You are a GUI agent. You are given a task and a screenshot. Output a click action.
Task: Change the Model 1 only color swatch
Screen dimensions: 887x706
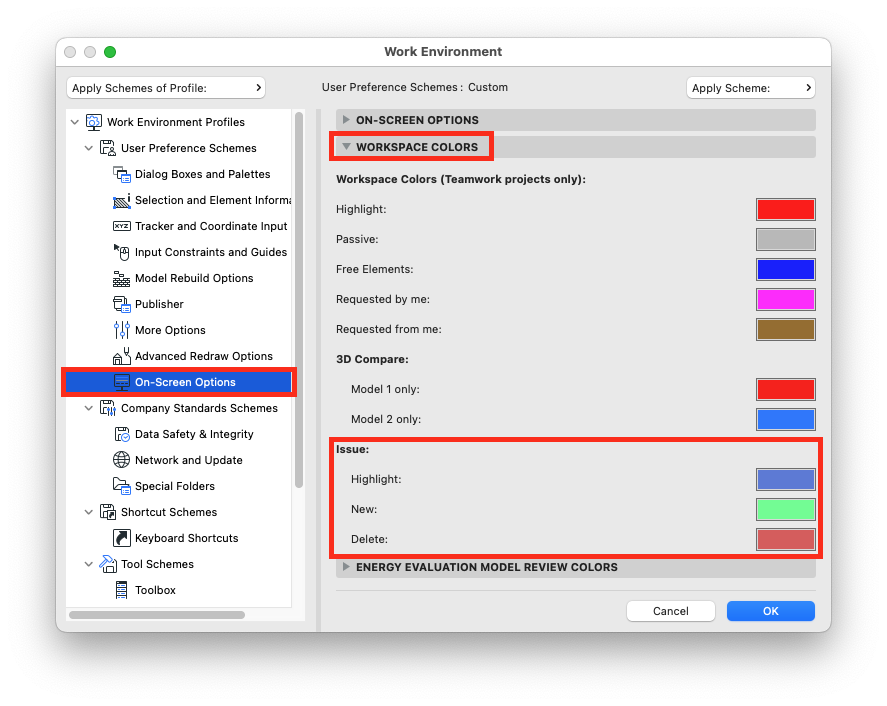pos(786,389)
